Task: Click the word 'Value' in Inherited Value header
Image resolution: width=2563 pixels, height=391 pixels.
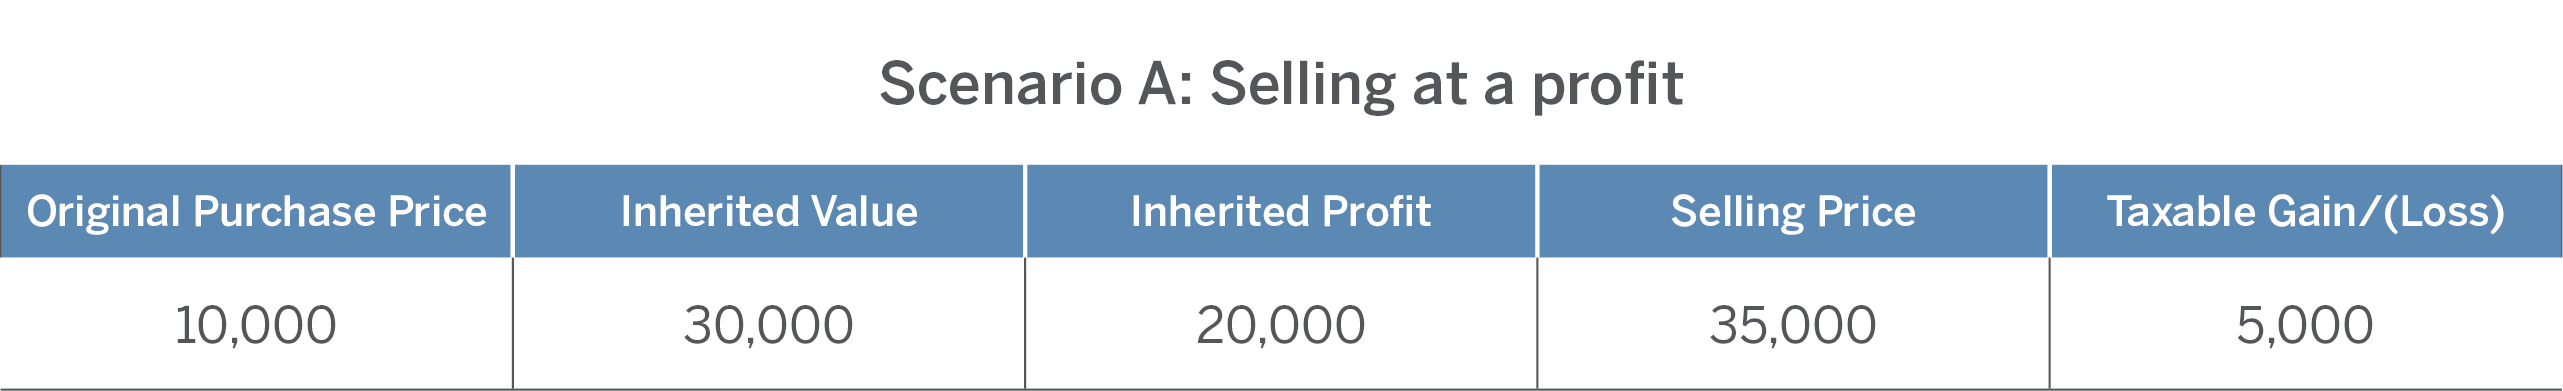Action: [865, 211]
